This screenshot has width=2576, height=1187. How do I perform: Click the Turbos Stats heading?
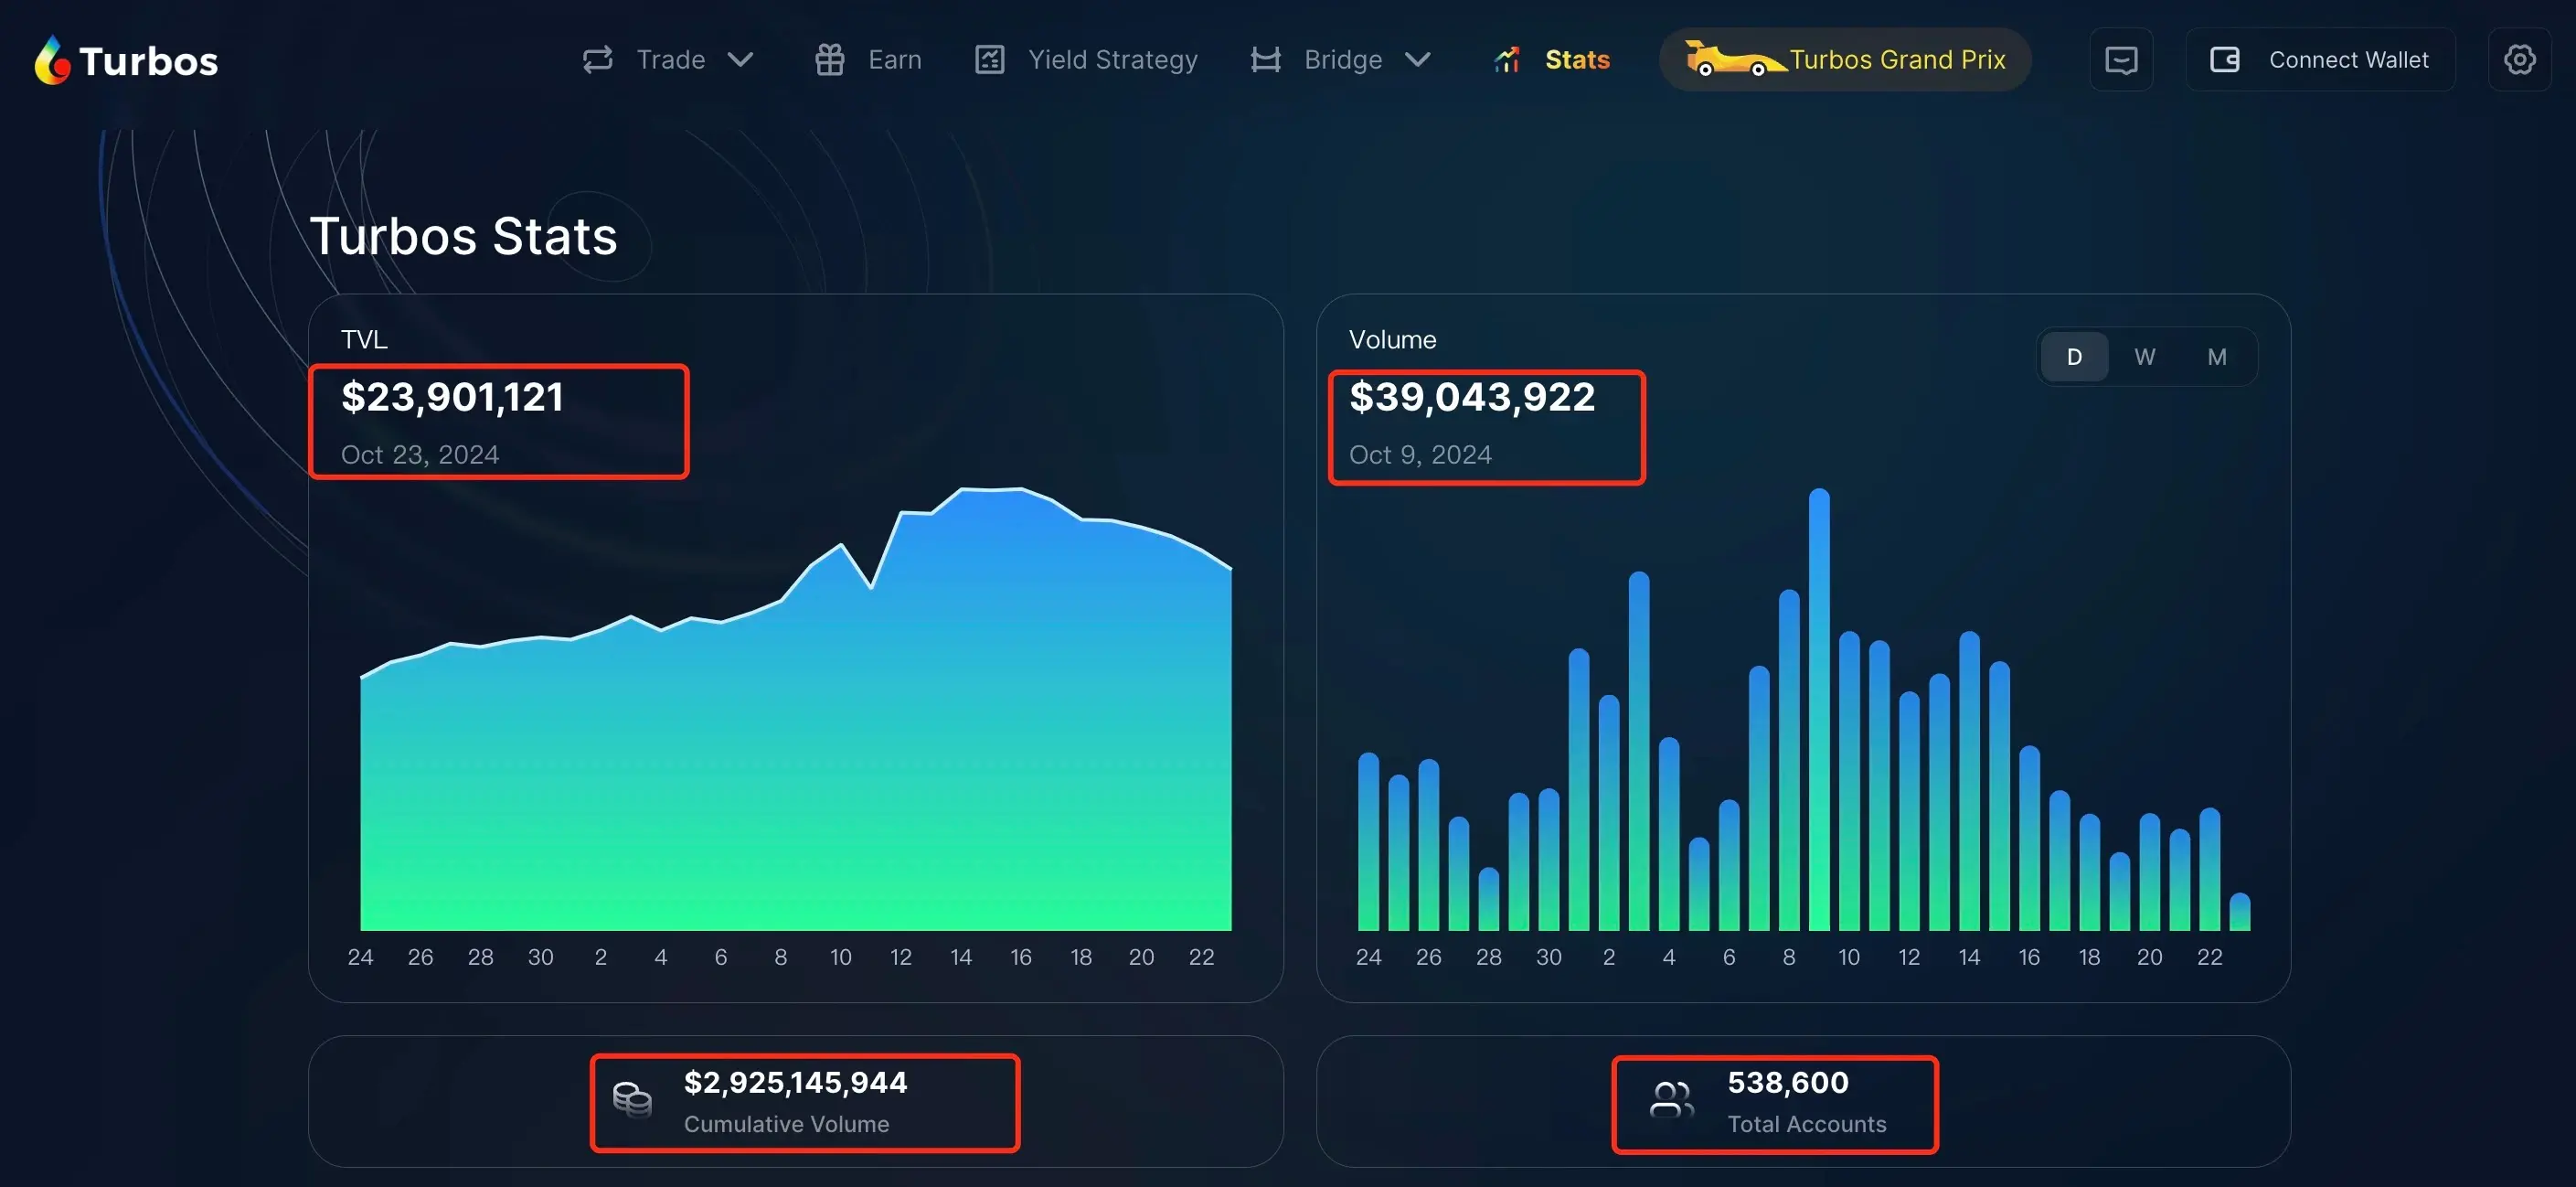coord(464,237)
